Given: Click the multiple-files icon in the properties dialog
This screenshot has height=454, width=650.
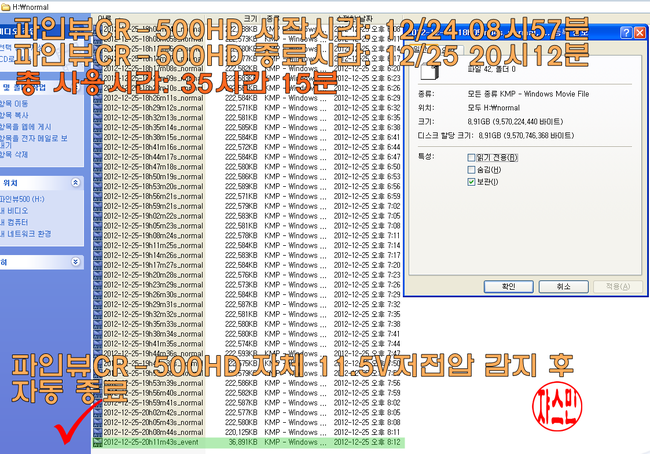Looking at the screenshot, I should (x=430, y=71).
